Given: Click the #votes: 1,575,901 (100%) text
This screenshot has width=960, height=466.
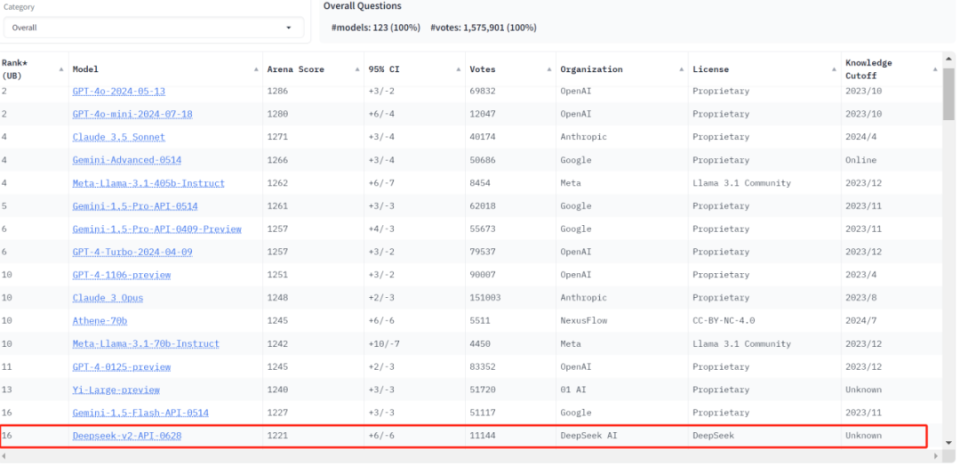Looking at the screenshot, I should point(483,28).
